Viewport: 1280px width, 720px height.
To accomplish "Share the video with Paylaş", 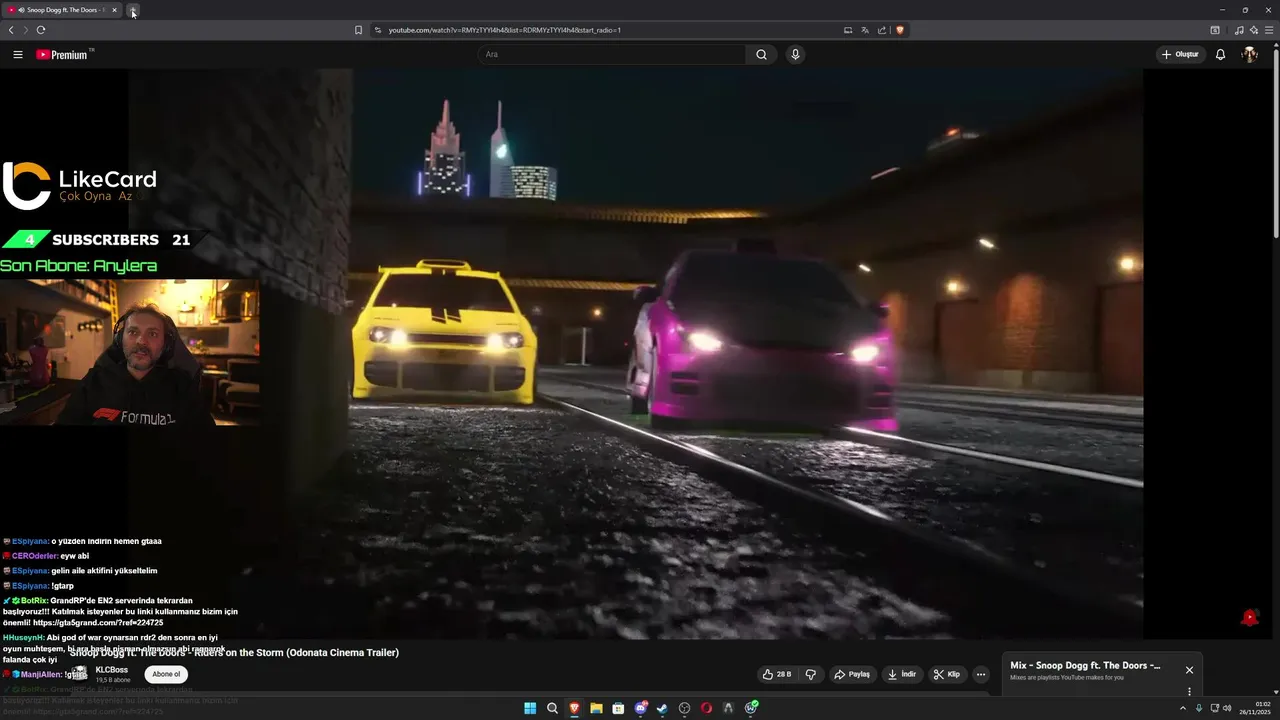I will [853, 674].
